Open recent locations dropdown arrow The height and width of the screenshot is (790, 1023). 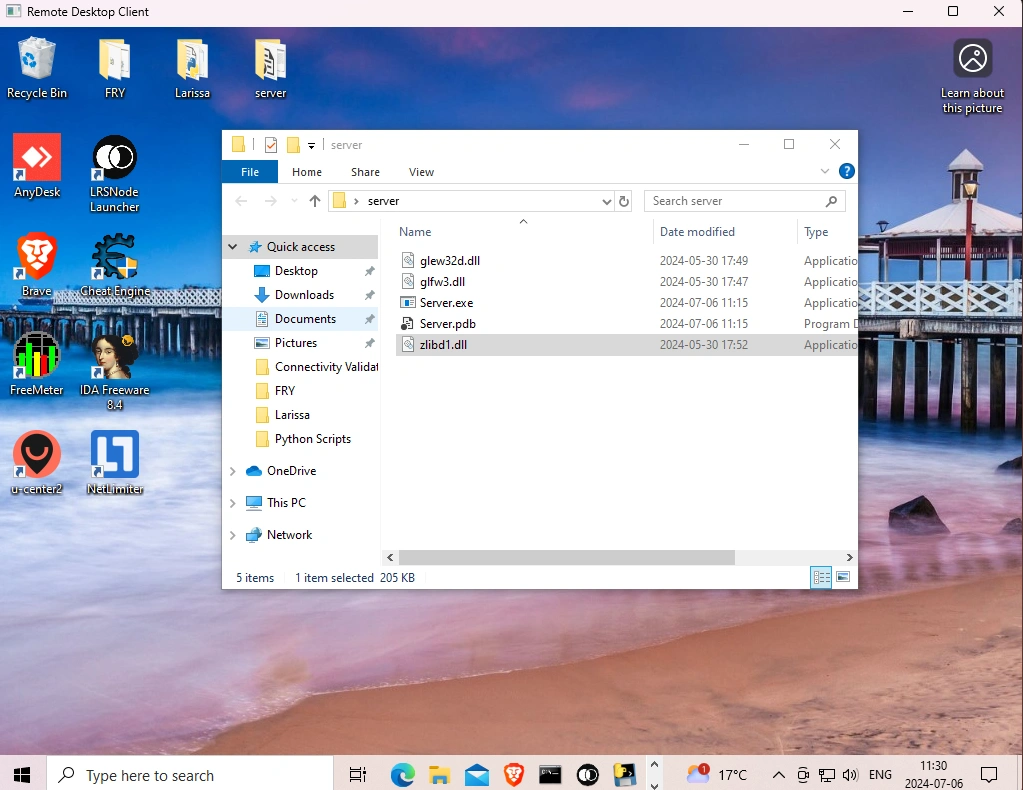[294, 201]
